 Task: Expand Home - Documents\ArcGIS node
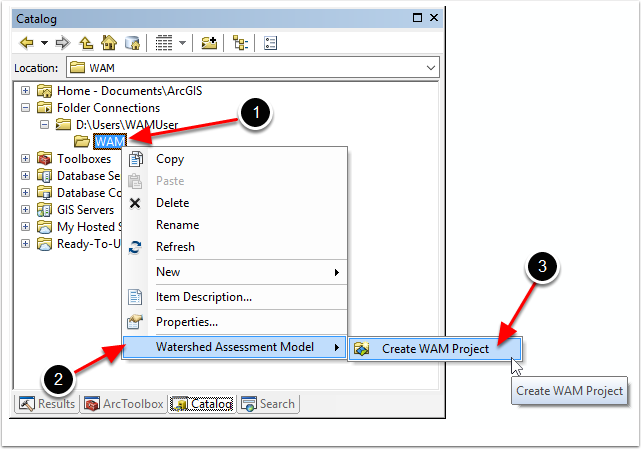(x=25, y=90)
